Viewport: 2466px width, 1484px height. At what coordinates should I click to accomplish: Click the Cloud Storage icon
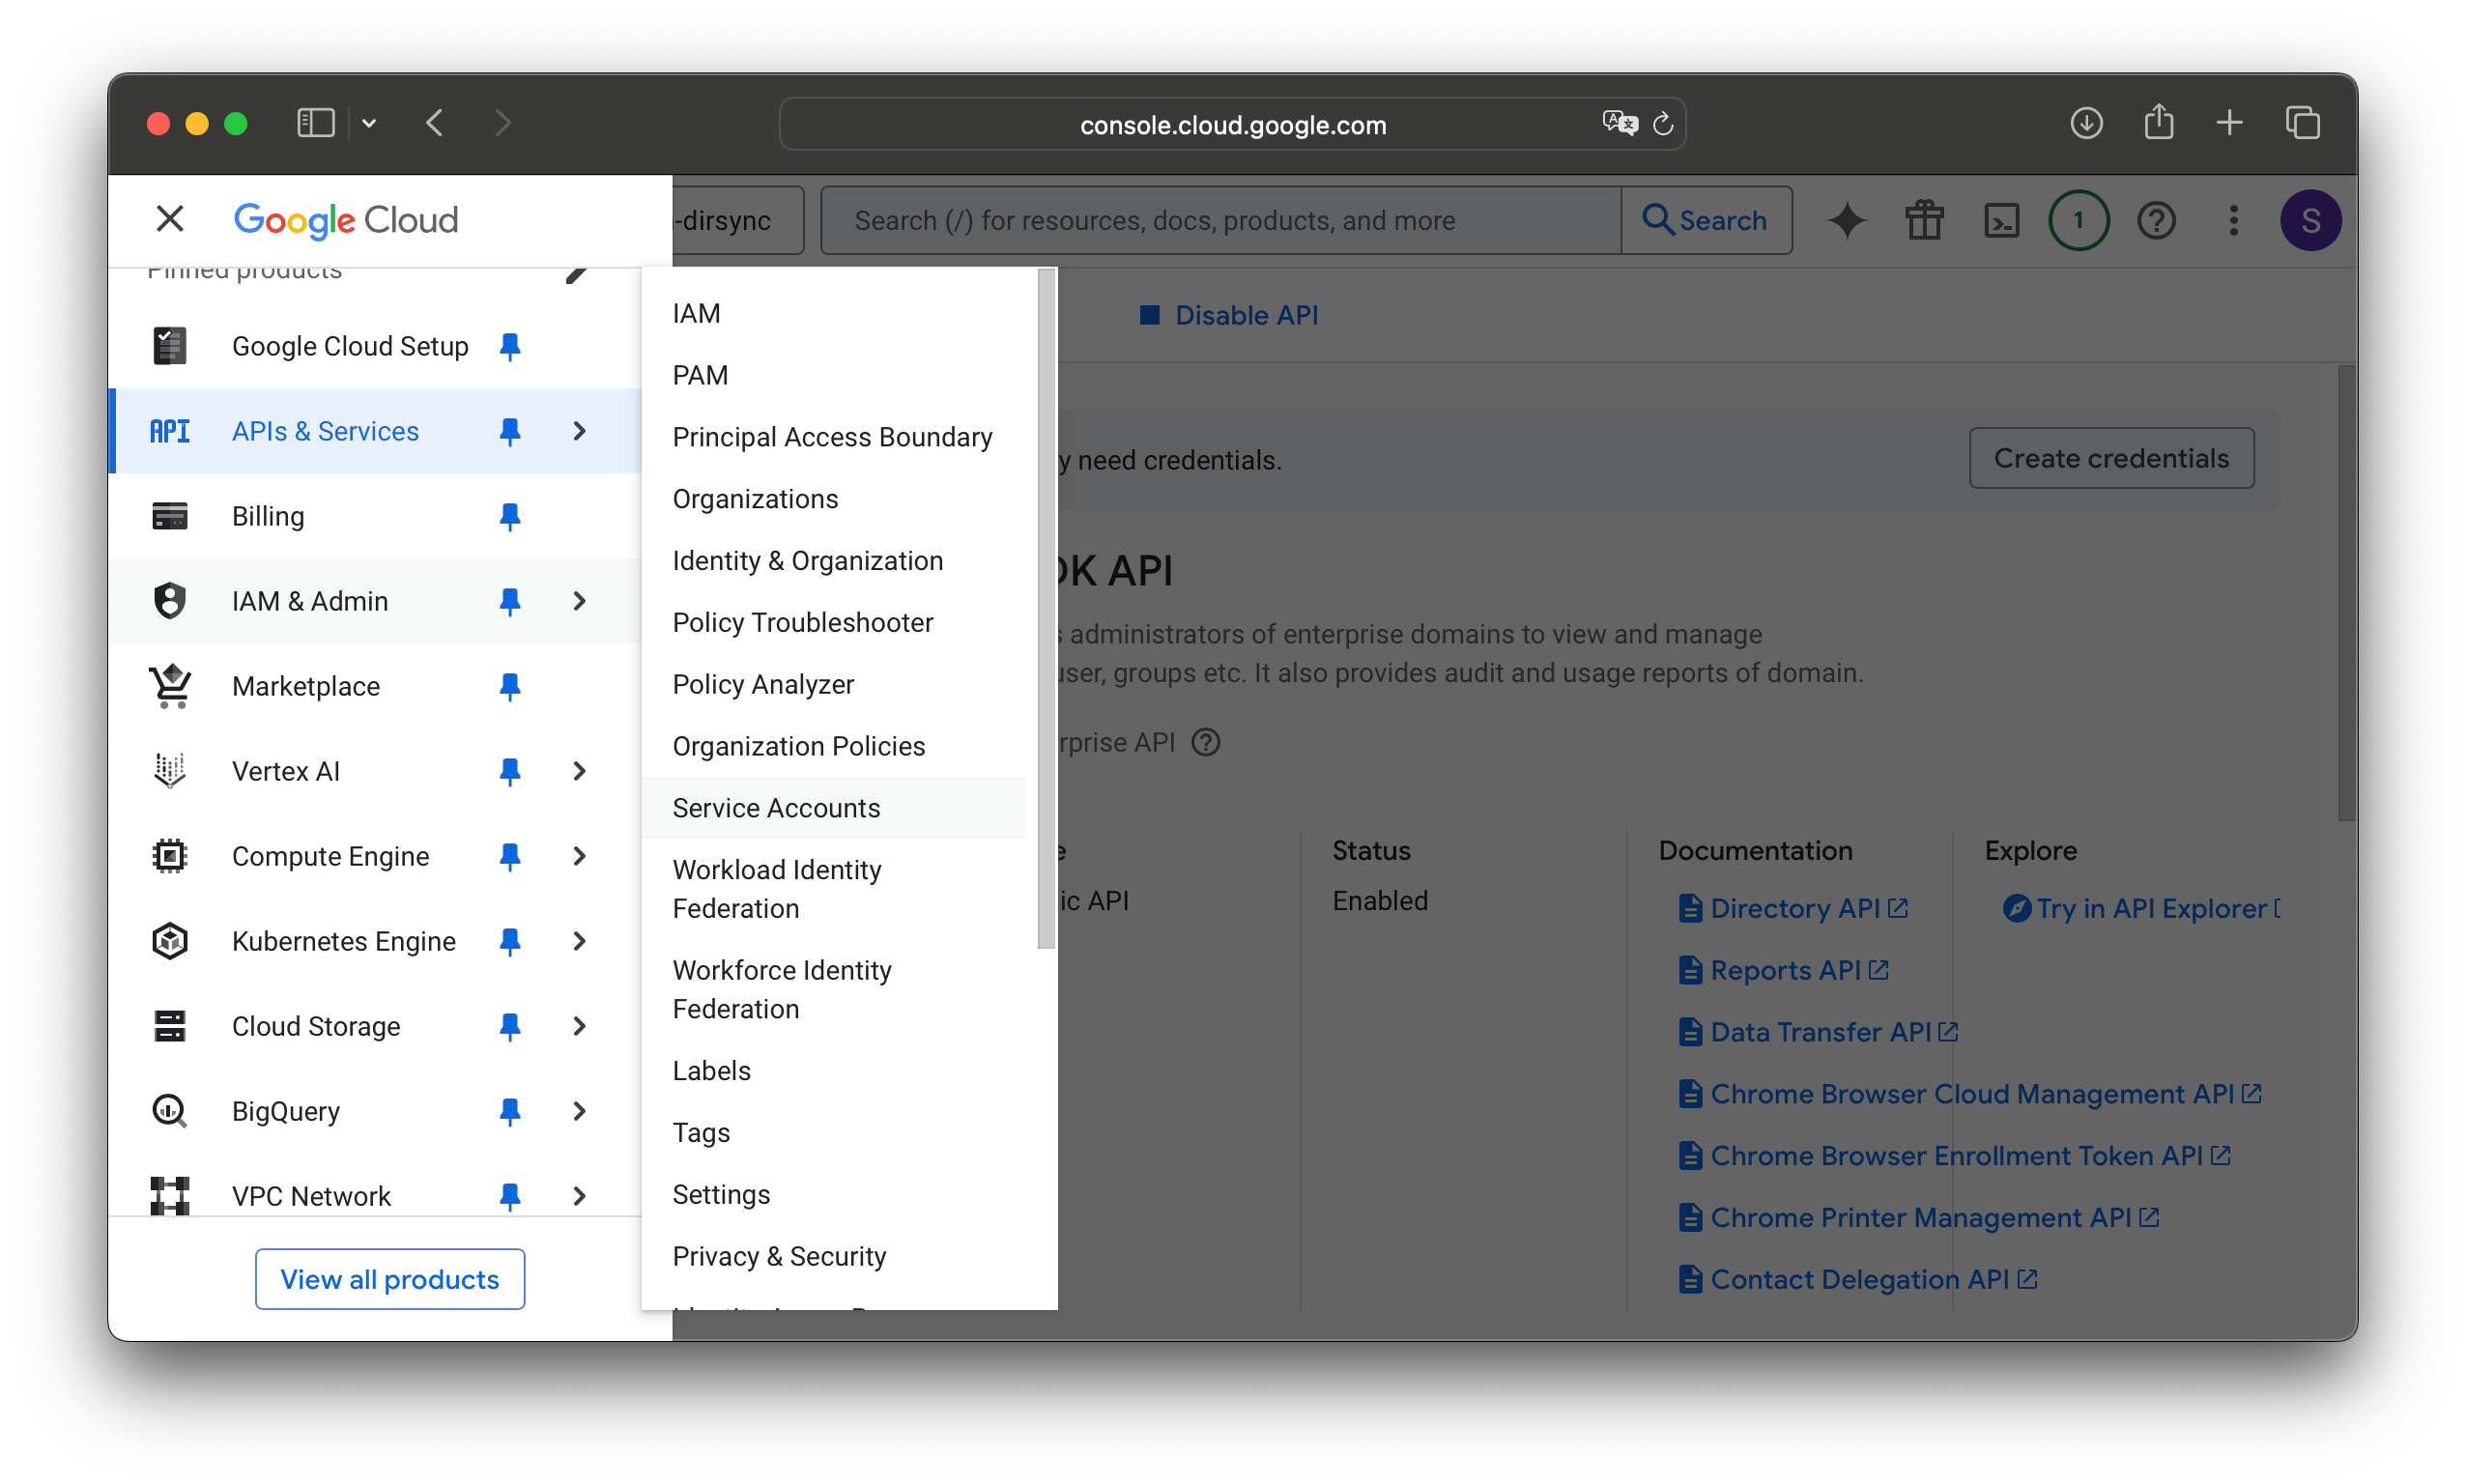click(169, 1026)
